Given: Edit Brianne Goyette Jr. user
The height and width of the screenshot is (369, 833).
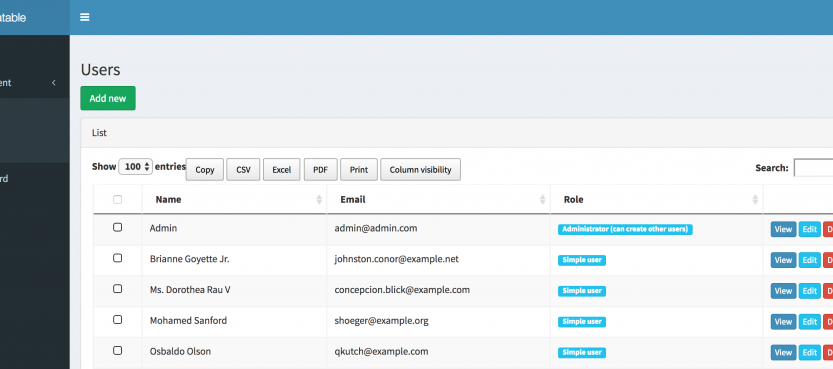Looking at the screenshot, I should (809, 260).
